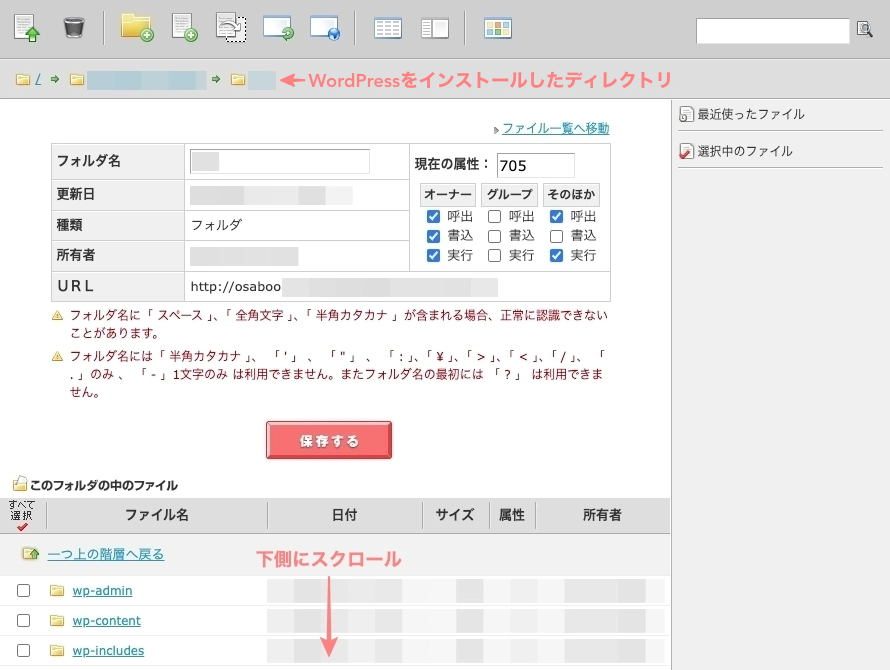Click the search magnifier icon
The width and height of the screenshot is (890, 670).
pos(864,29)
